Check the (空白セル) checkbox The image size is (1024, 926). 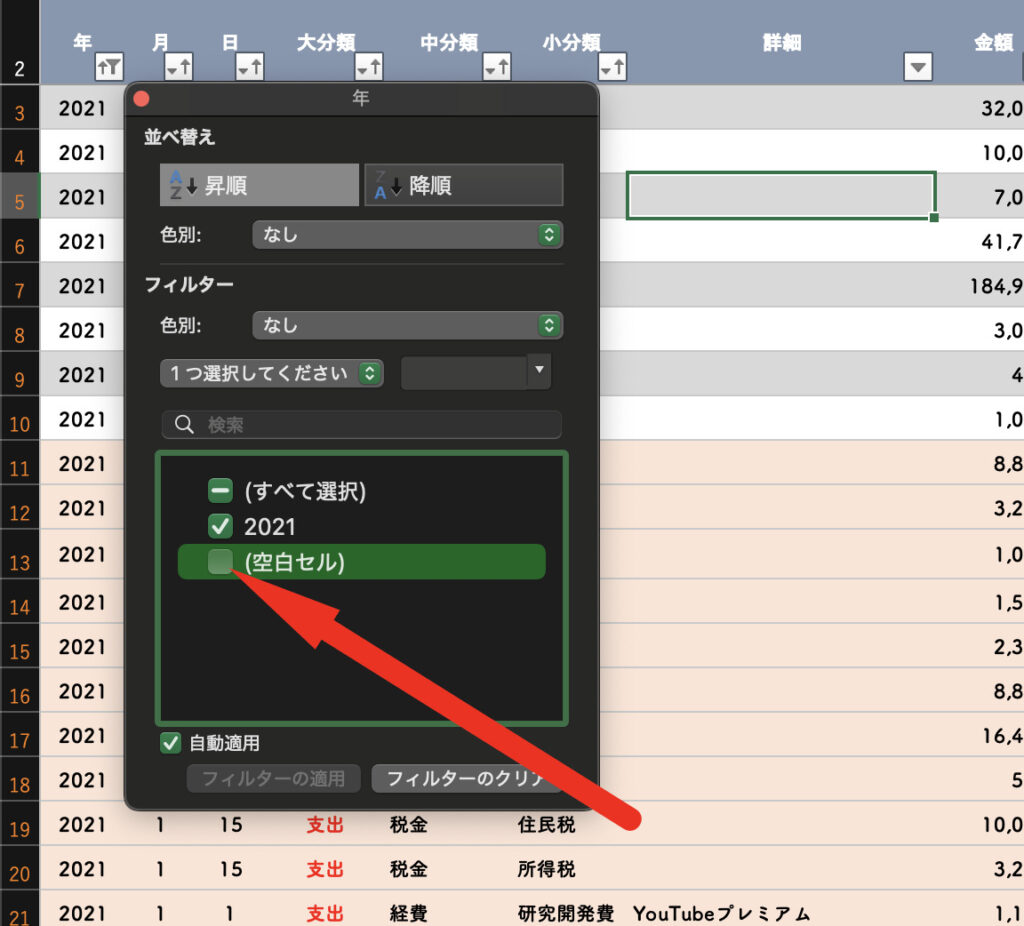(220, 562)
